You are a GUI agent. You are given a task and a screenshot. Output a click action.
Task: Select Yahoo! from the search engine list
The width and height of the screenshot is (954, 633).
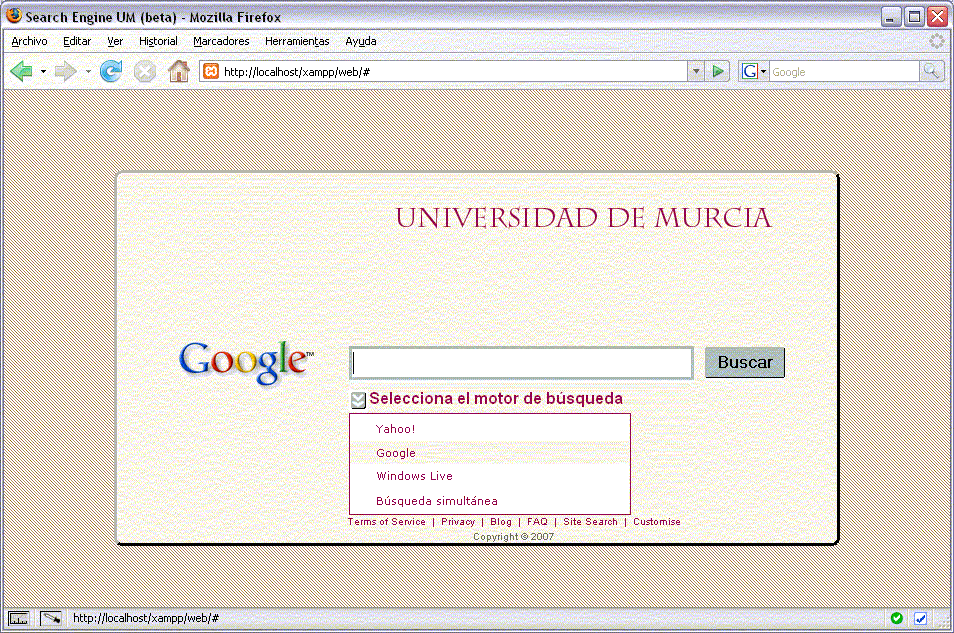(395, 429)
